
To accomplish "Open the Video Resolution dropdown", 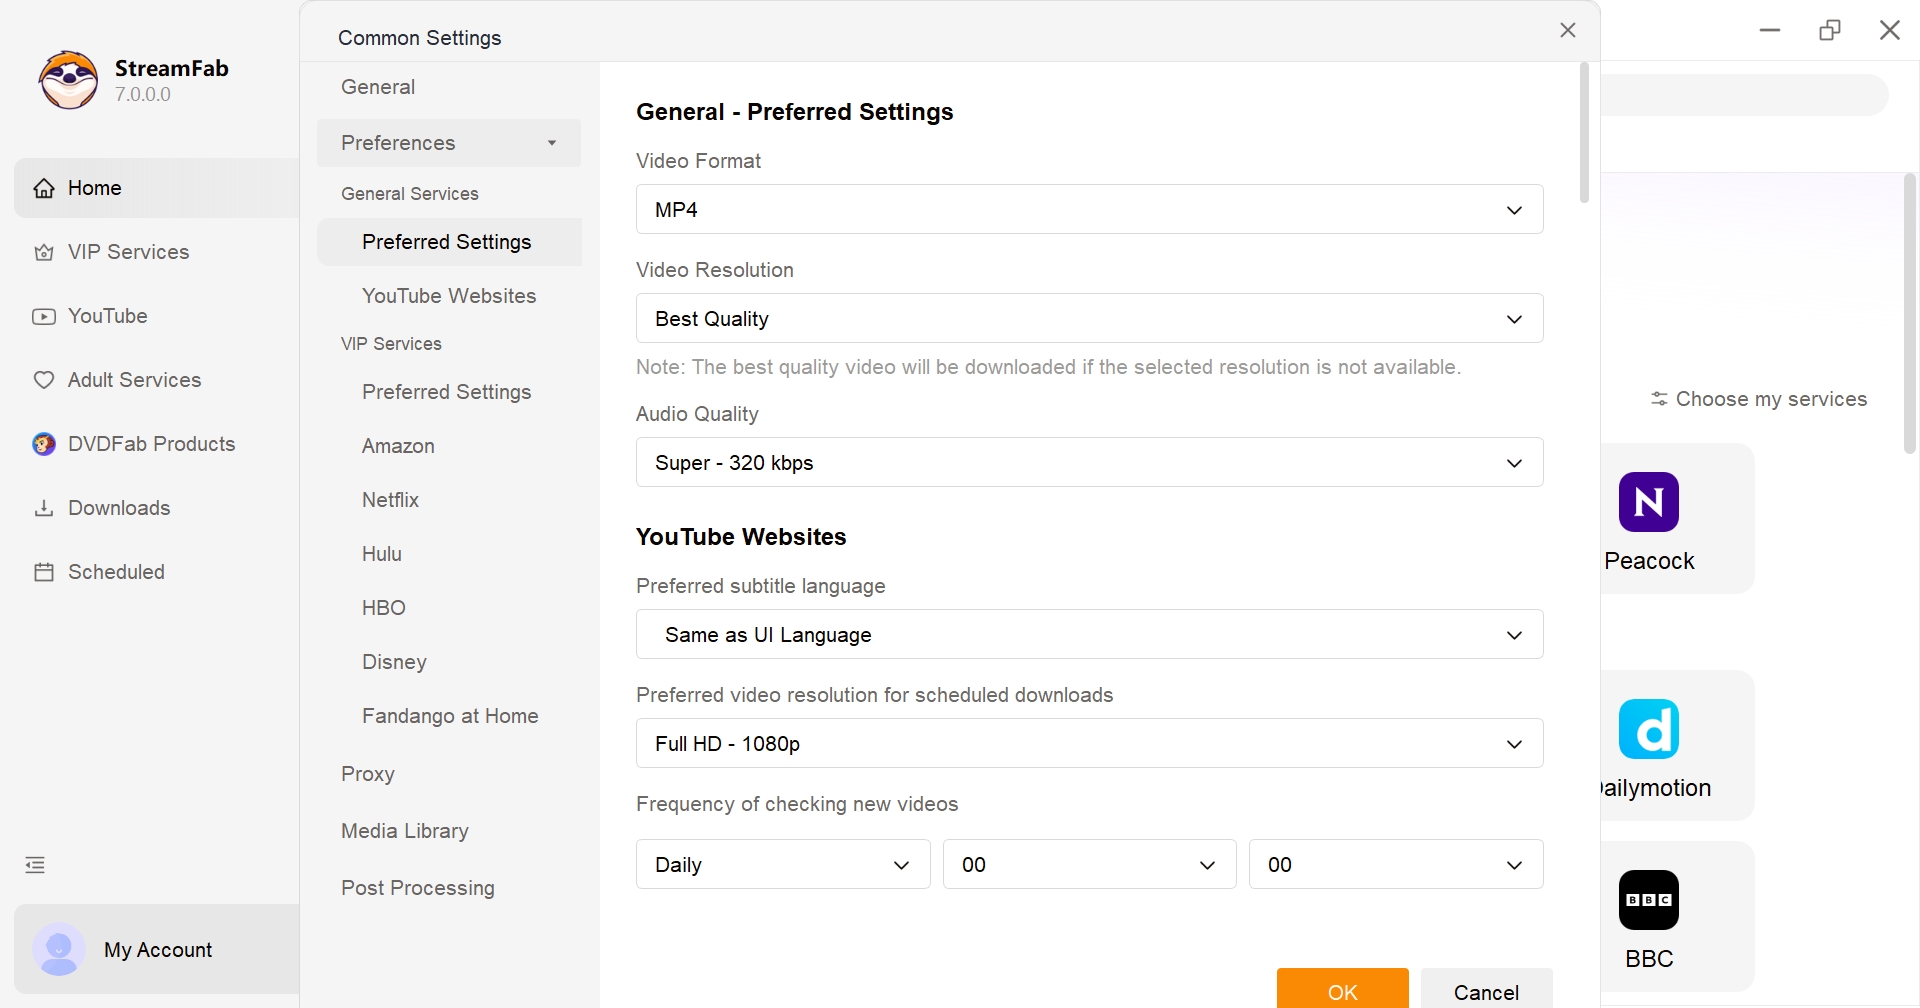I will [x=1089, y=318].
